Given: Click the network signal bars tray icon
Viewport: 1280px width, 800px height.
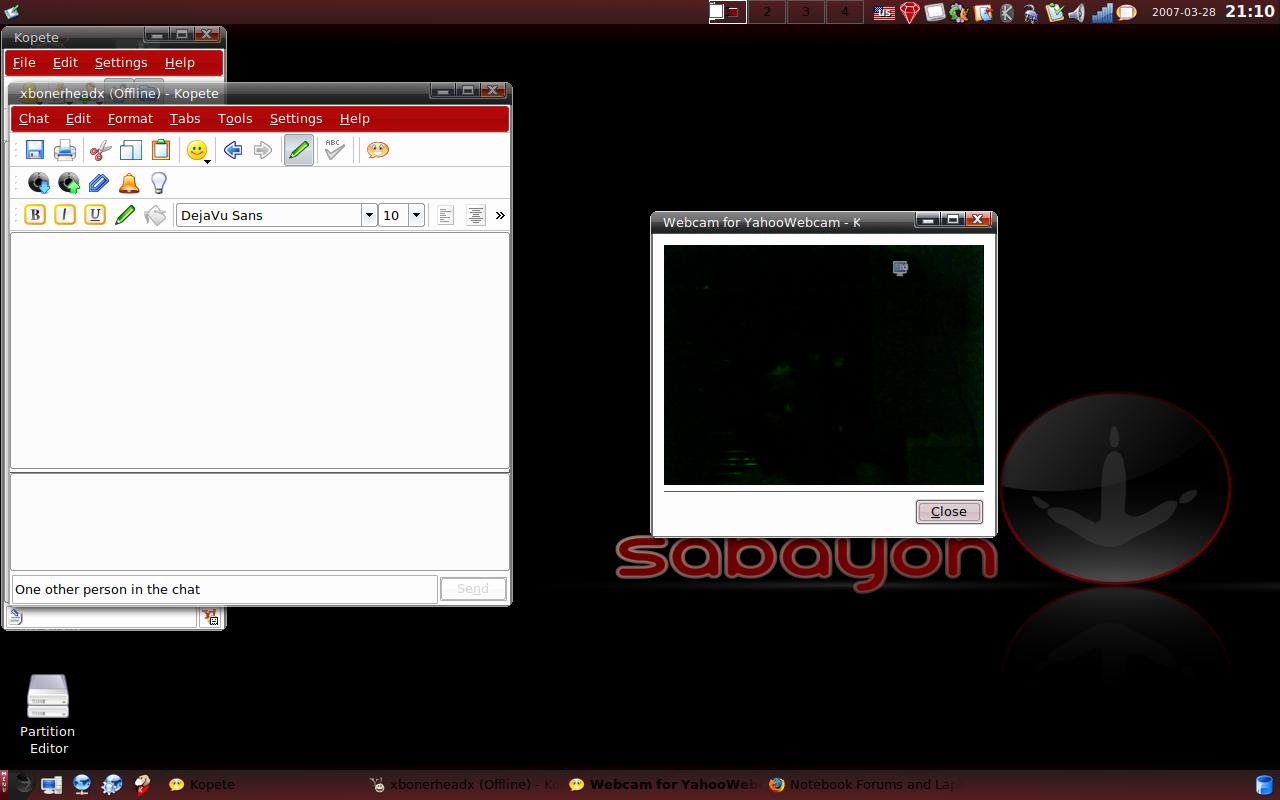Looking at the screenshot, I should click(1102, 13).
